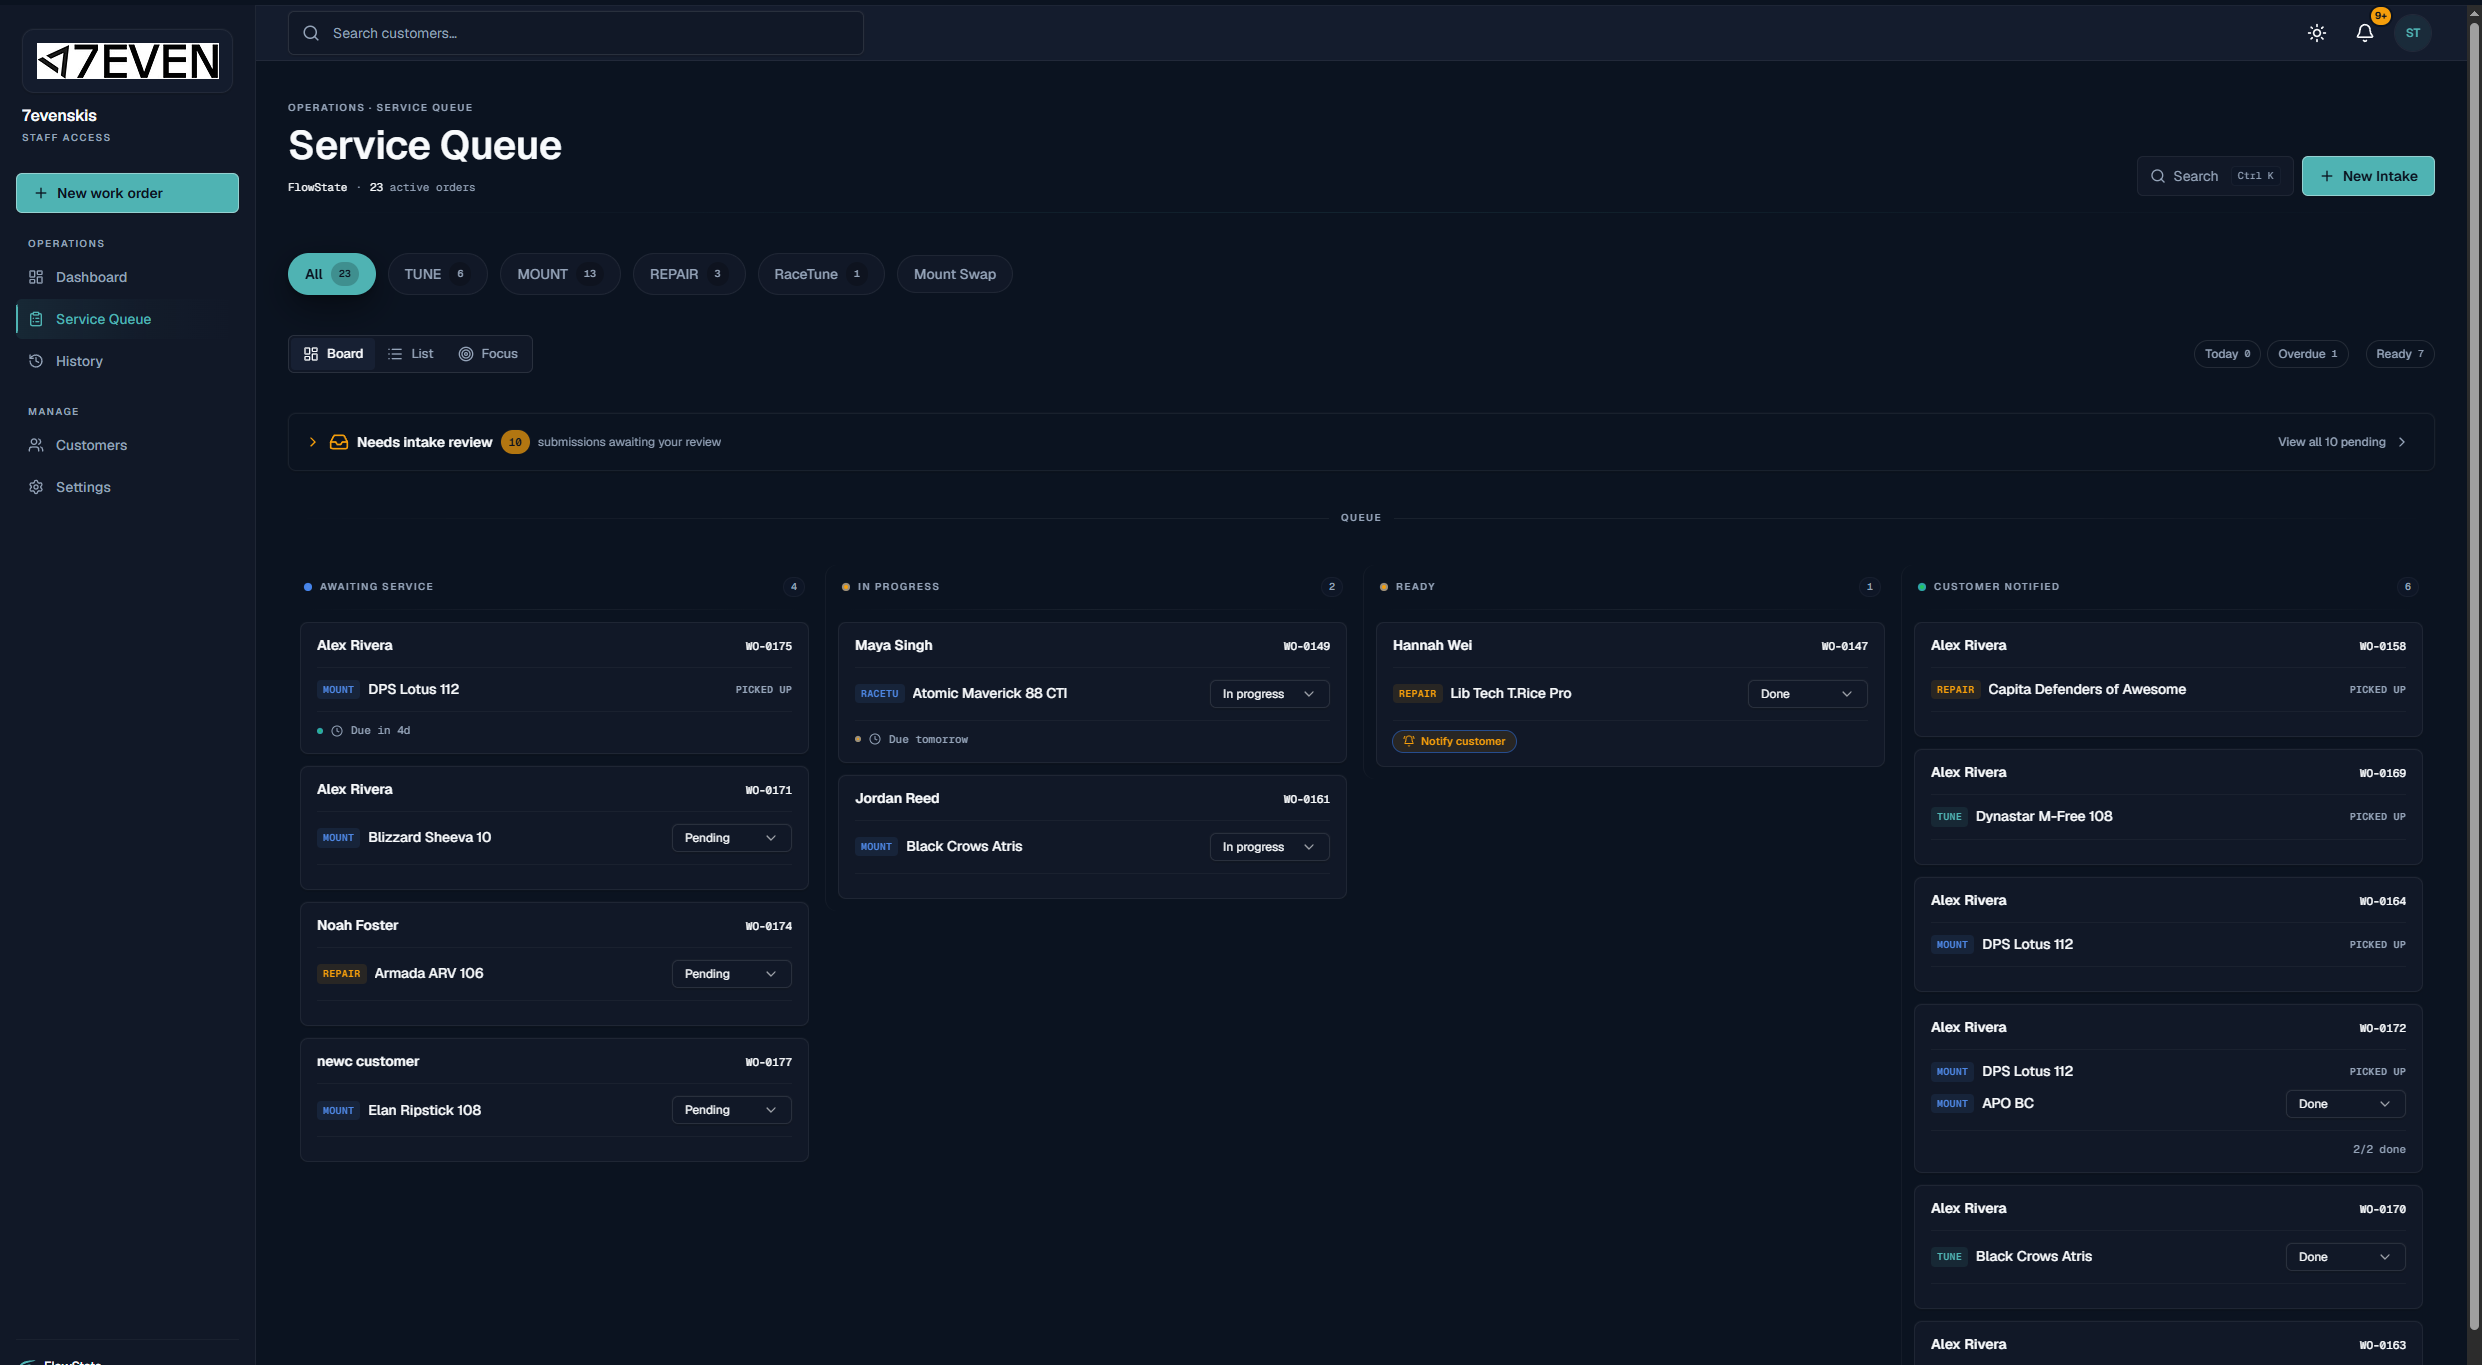
Task: Open work order WO-0175 card
Action: (554, 688)
